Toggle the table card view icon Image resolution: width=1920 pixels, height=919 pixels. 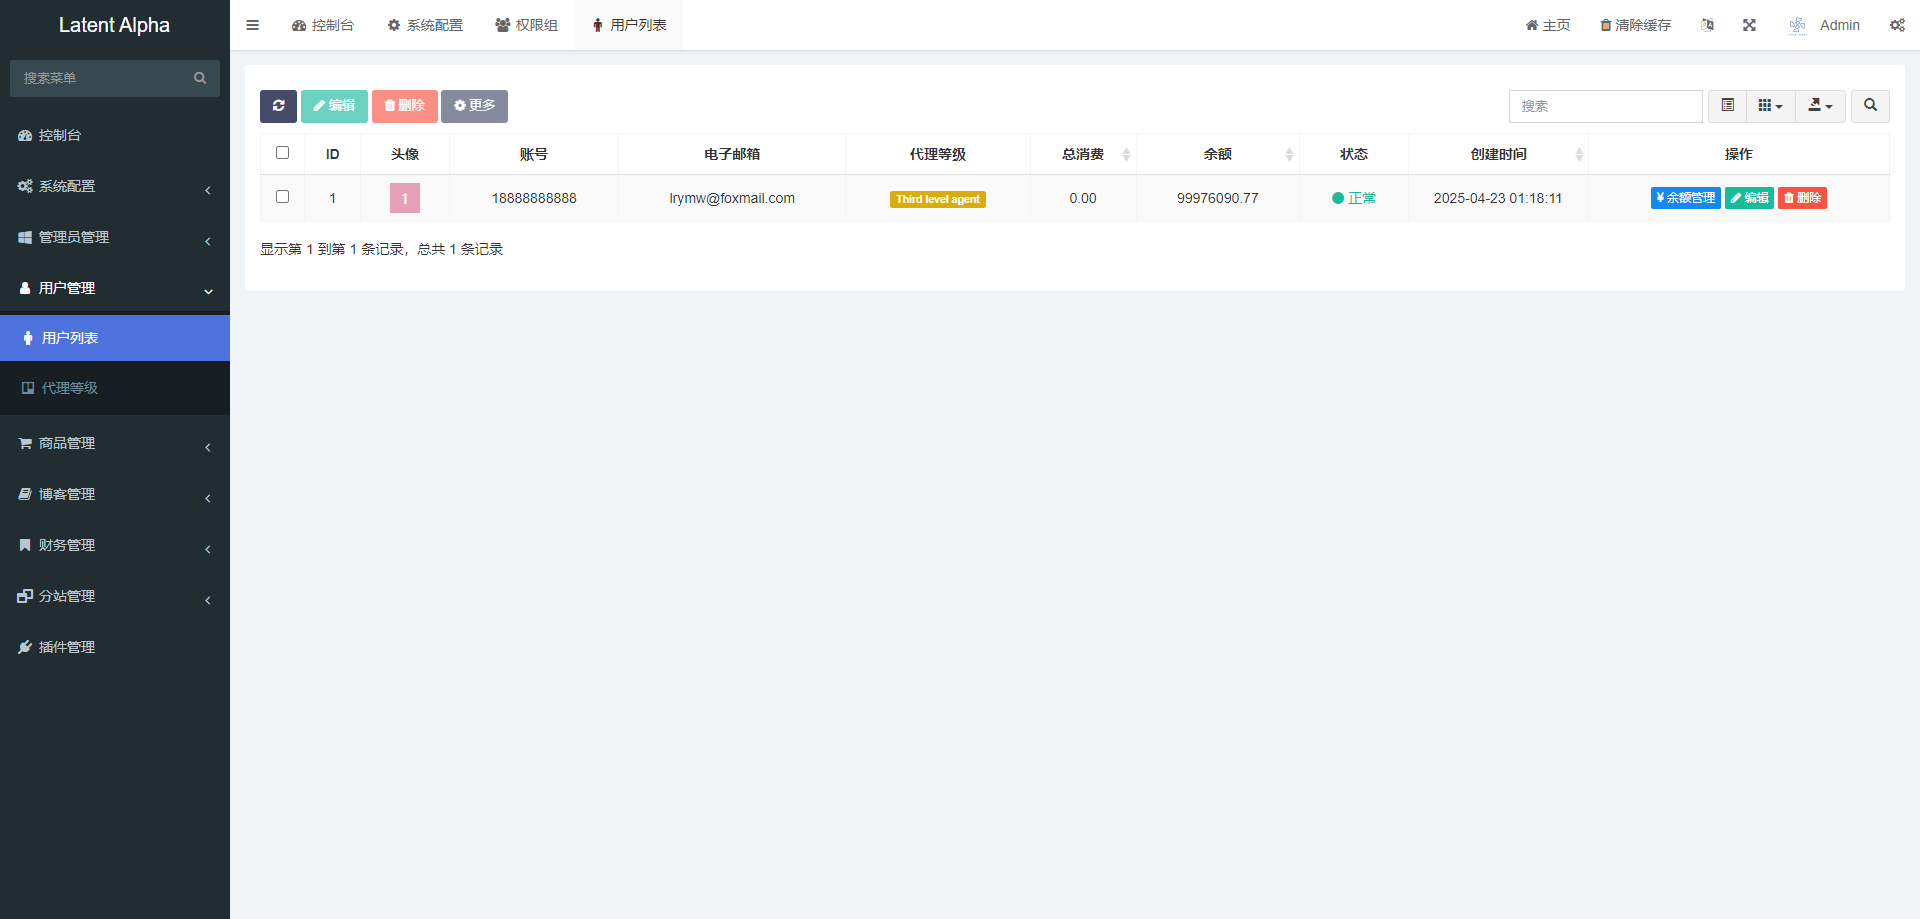tap(1727, 106)
